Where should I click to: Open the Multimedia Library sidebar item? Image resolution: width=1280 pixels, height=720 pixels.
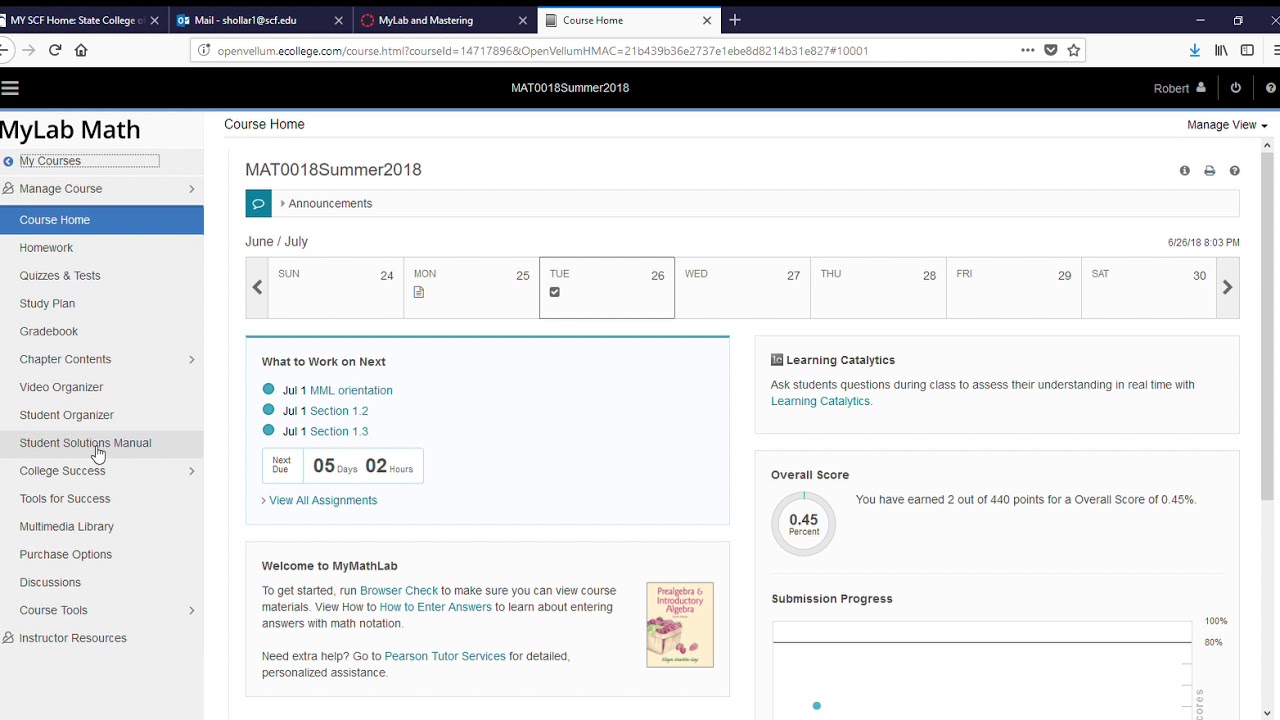tap(66, 527)
